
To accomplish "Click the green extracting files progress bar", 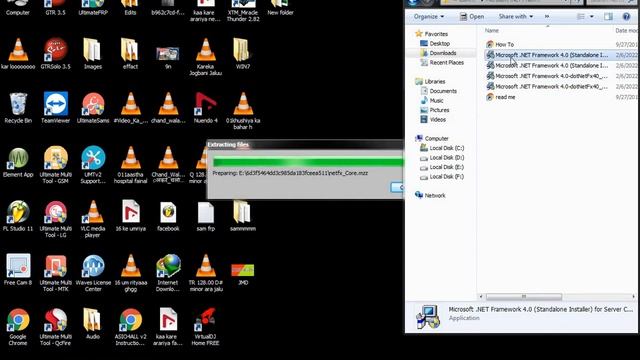I will tap(309, 162).
